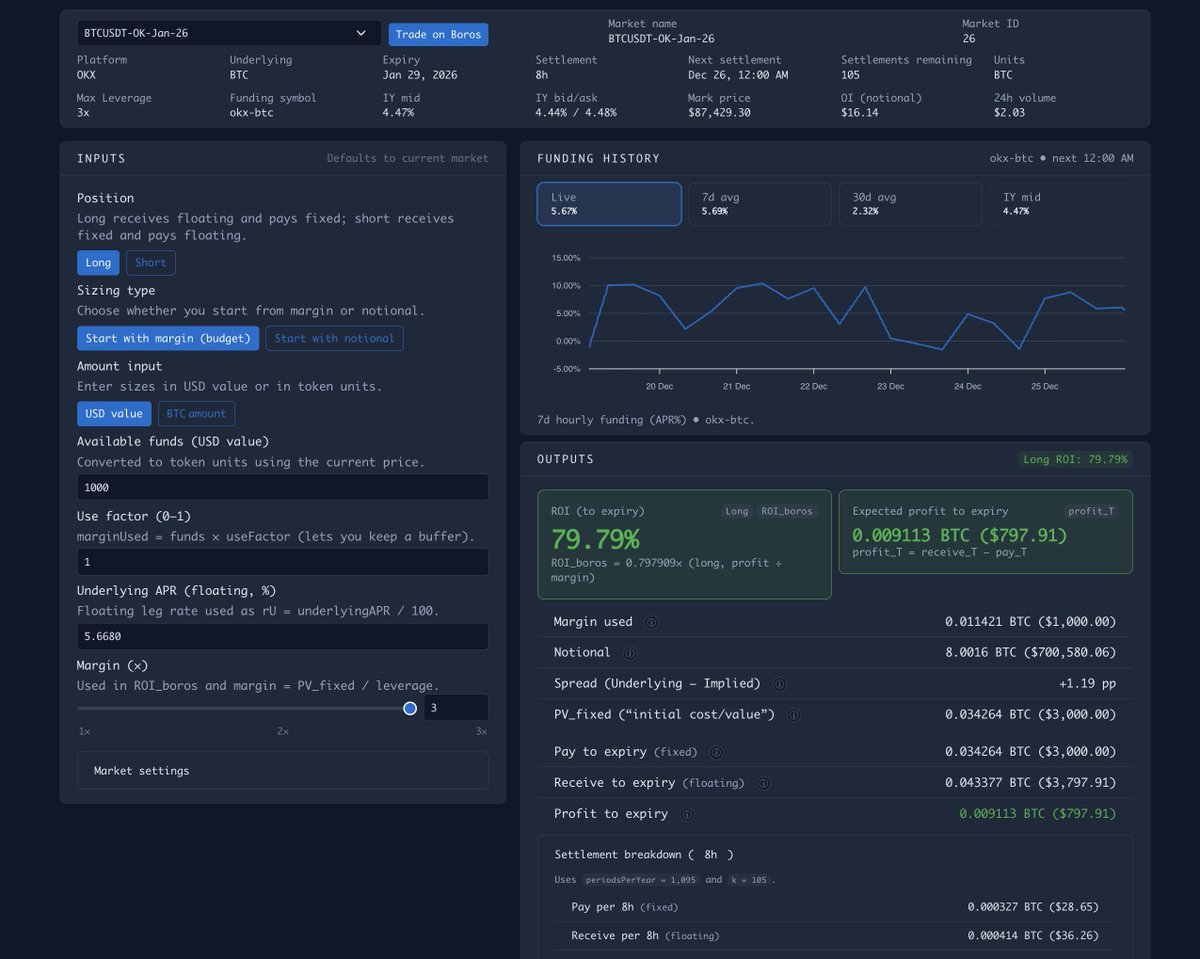
Task: Click the Long ROI: 79.79% badge
Action: 1074,459
